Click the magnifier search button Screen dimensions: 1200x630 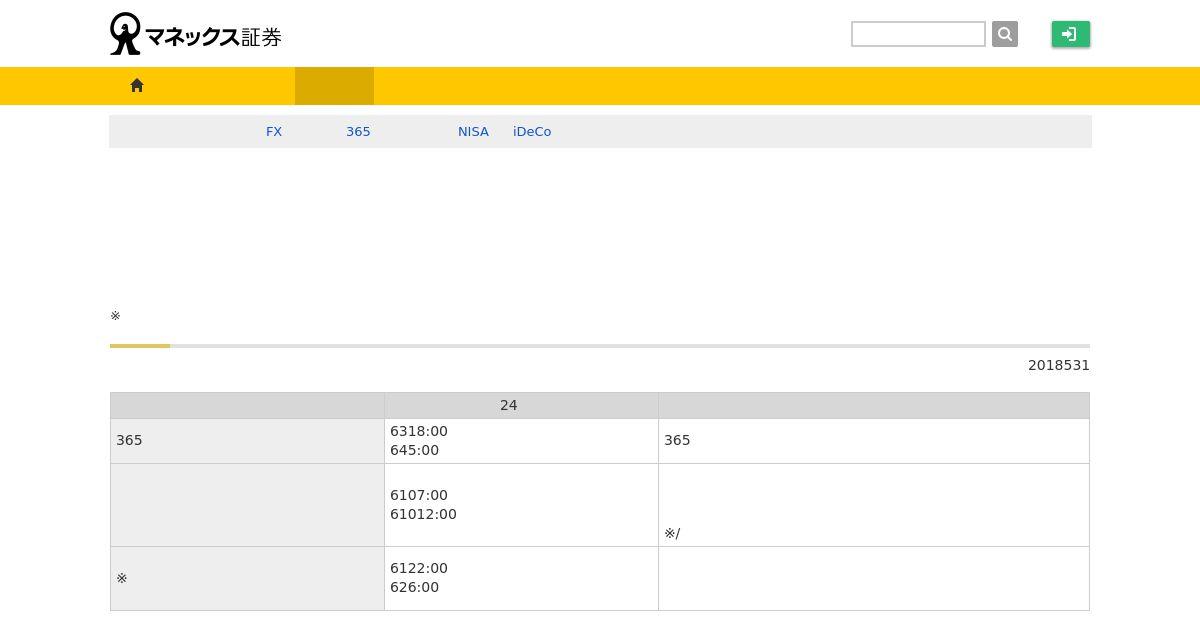pos(1005,34)
